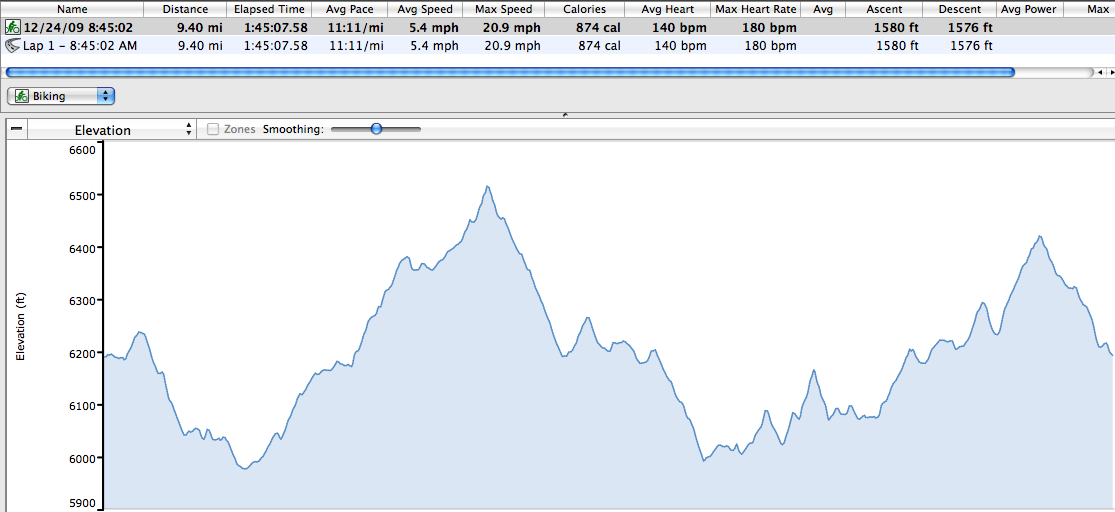The image size is (1115, 512).
Task: Open the Biking activity type dropdown
Action: point(61,96)
